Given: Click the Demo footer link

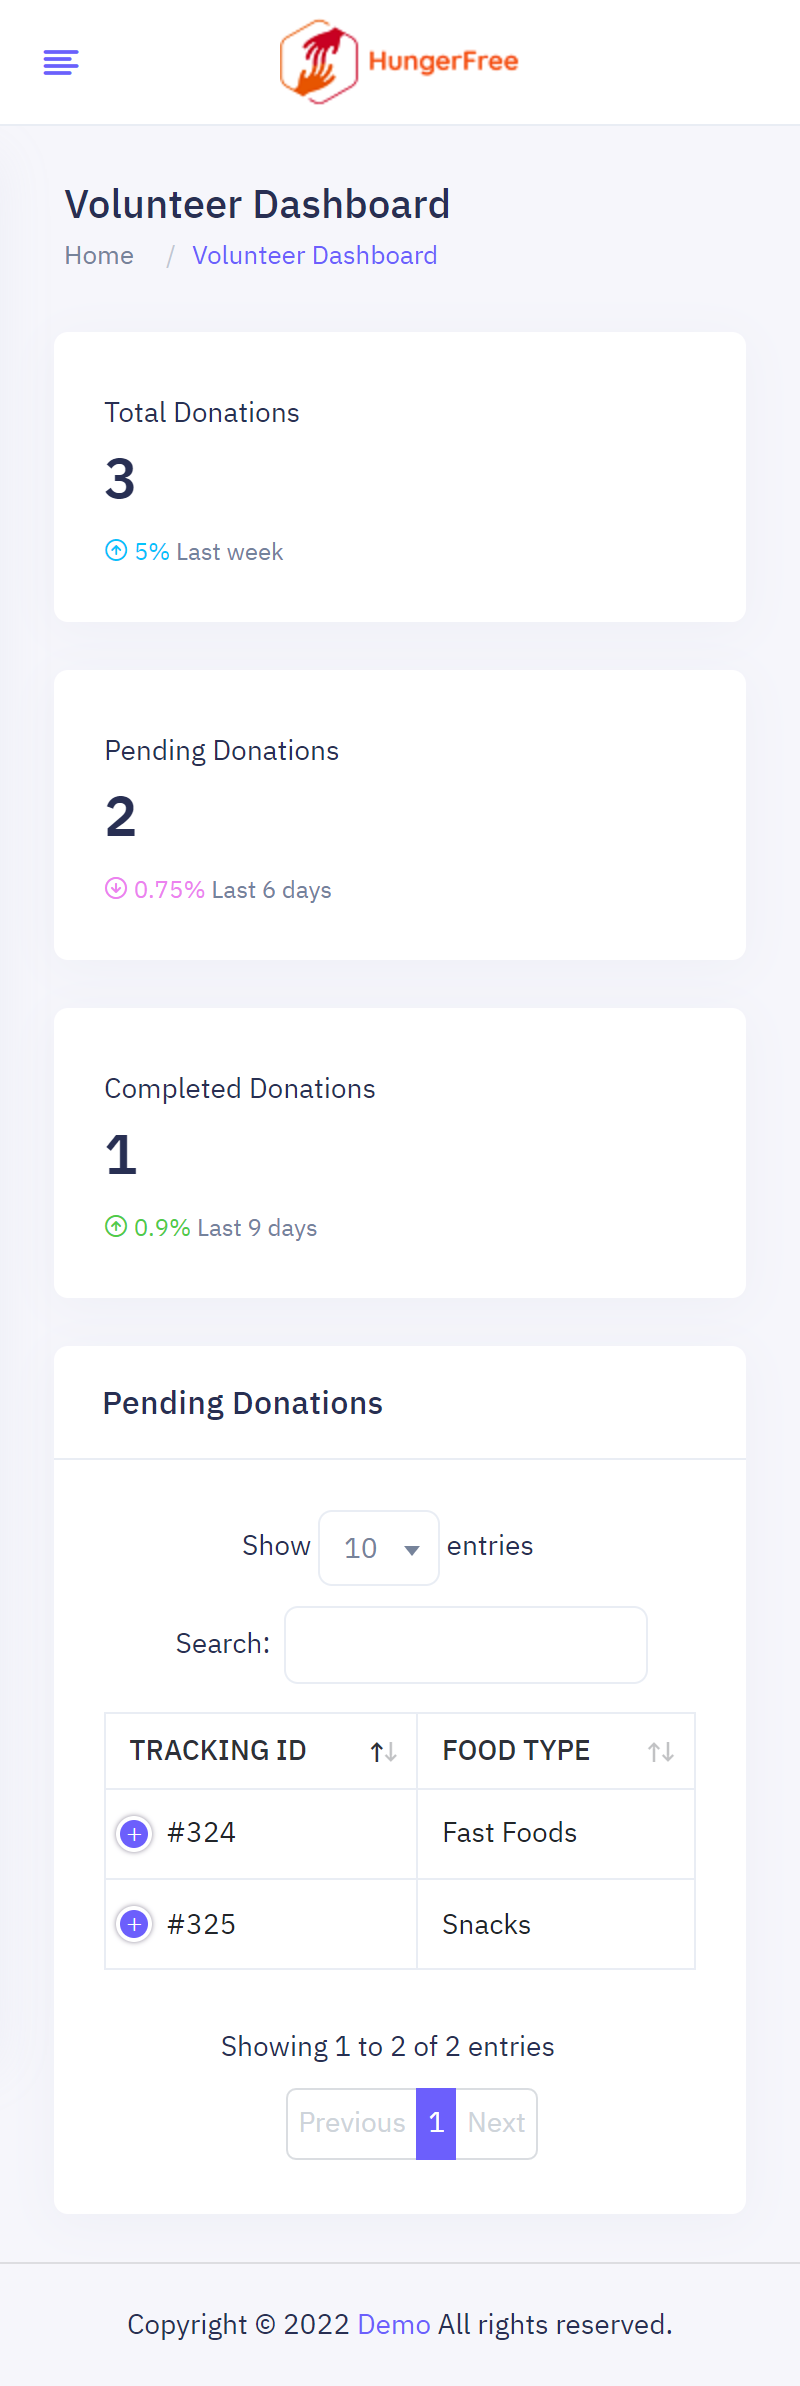Looking at the screenshot, I should click(x=393, y=2324).
